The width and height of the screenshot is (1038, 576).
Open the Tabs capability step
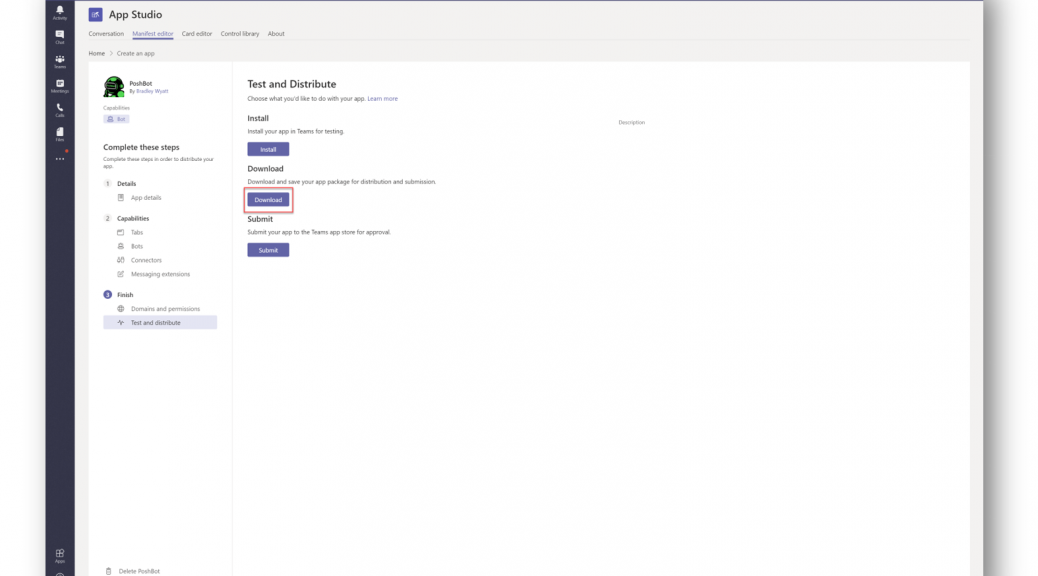coord(137,232)
